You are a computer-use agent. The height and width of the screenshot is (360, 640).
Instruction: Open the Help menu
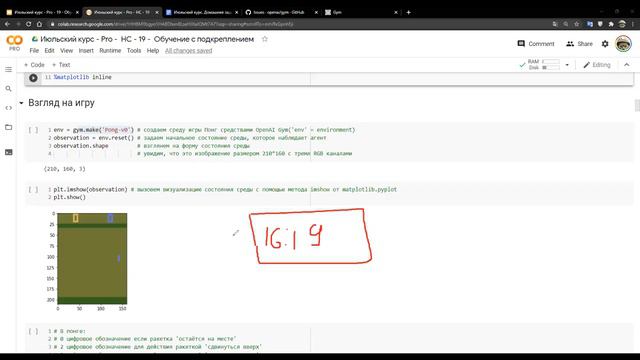(153, 51)
